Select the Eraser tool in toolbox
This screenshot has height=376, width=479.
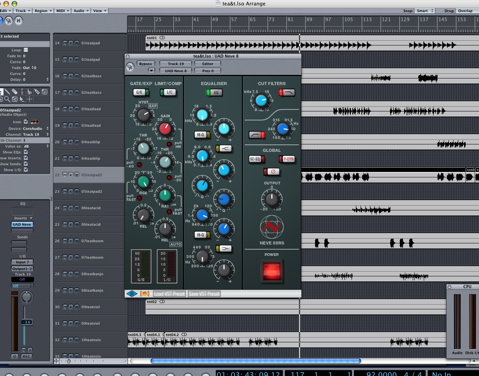coord(15,92)
